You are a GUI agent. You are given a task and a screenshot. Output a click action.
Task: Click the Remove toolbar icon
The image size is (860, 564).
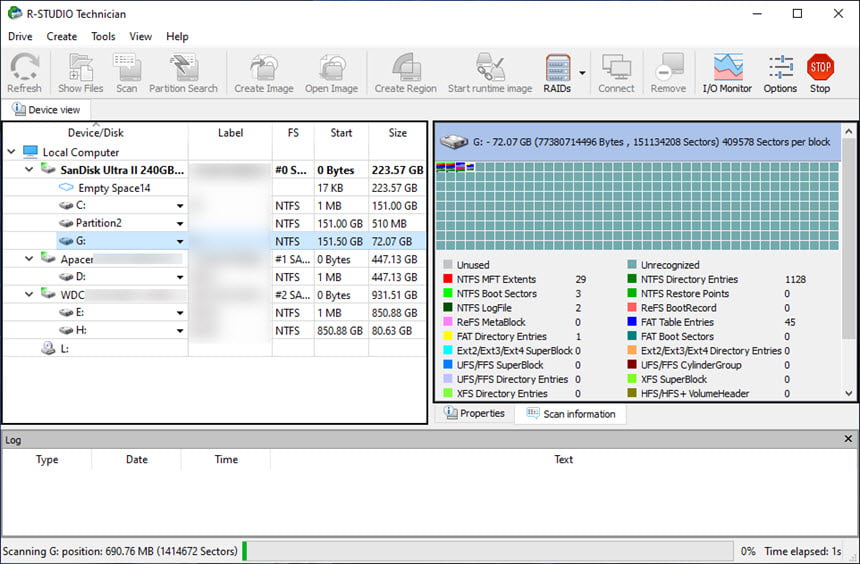point(668,73)
